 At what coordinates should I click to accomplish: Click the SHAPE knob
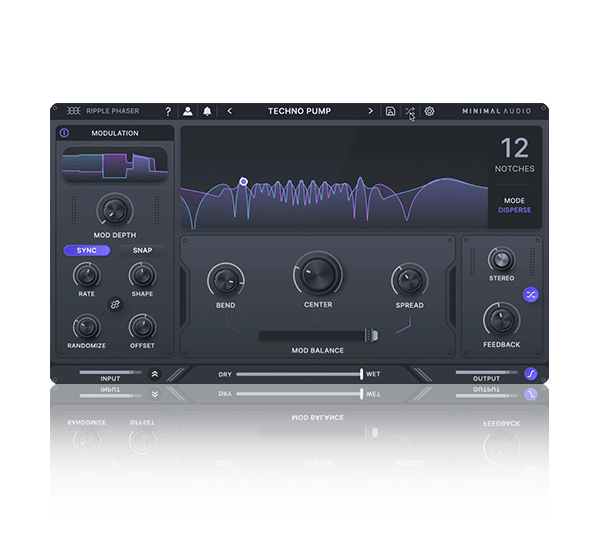click(142, 276)
